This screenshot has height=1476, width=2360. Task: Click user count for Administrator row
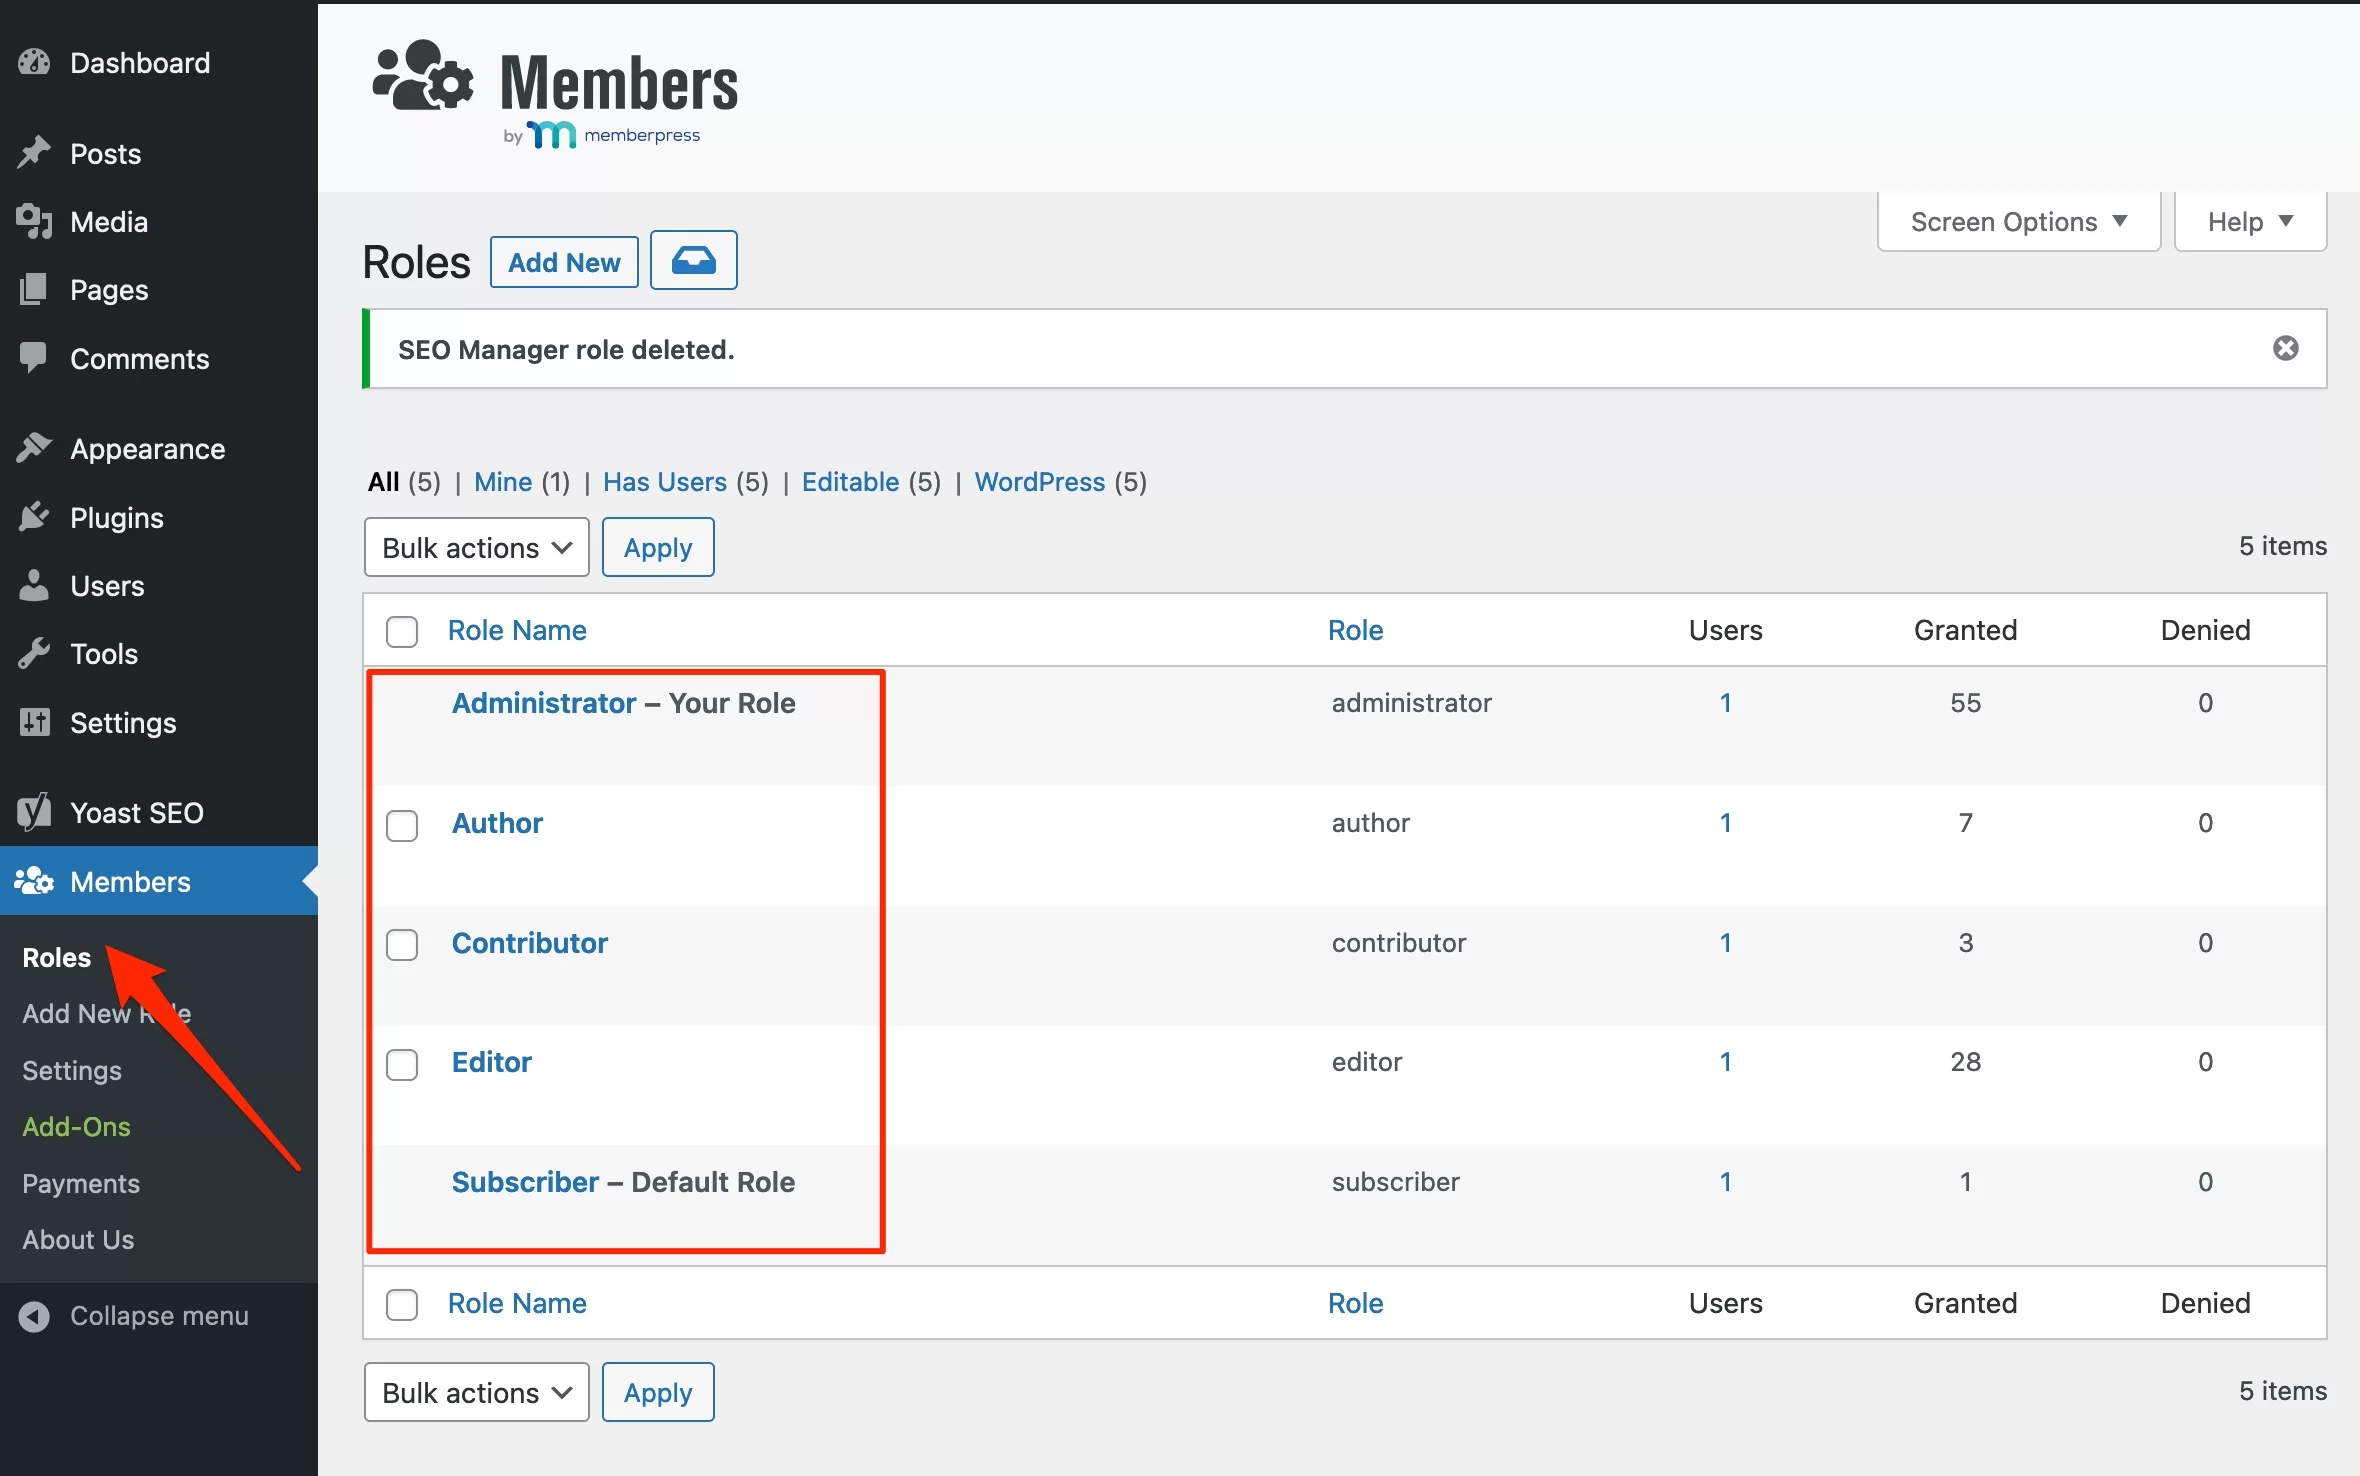(1725, 703)
